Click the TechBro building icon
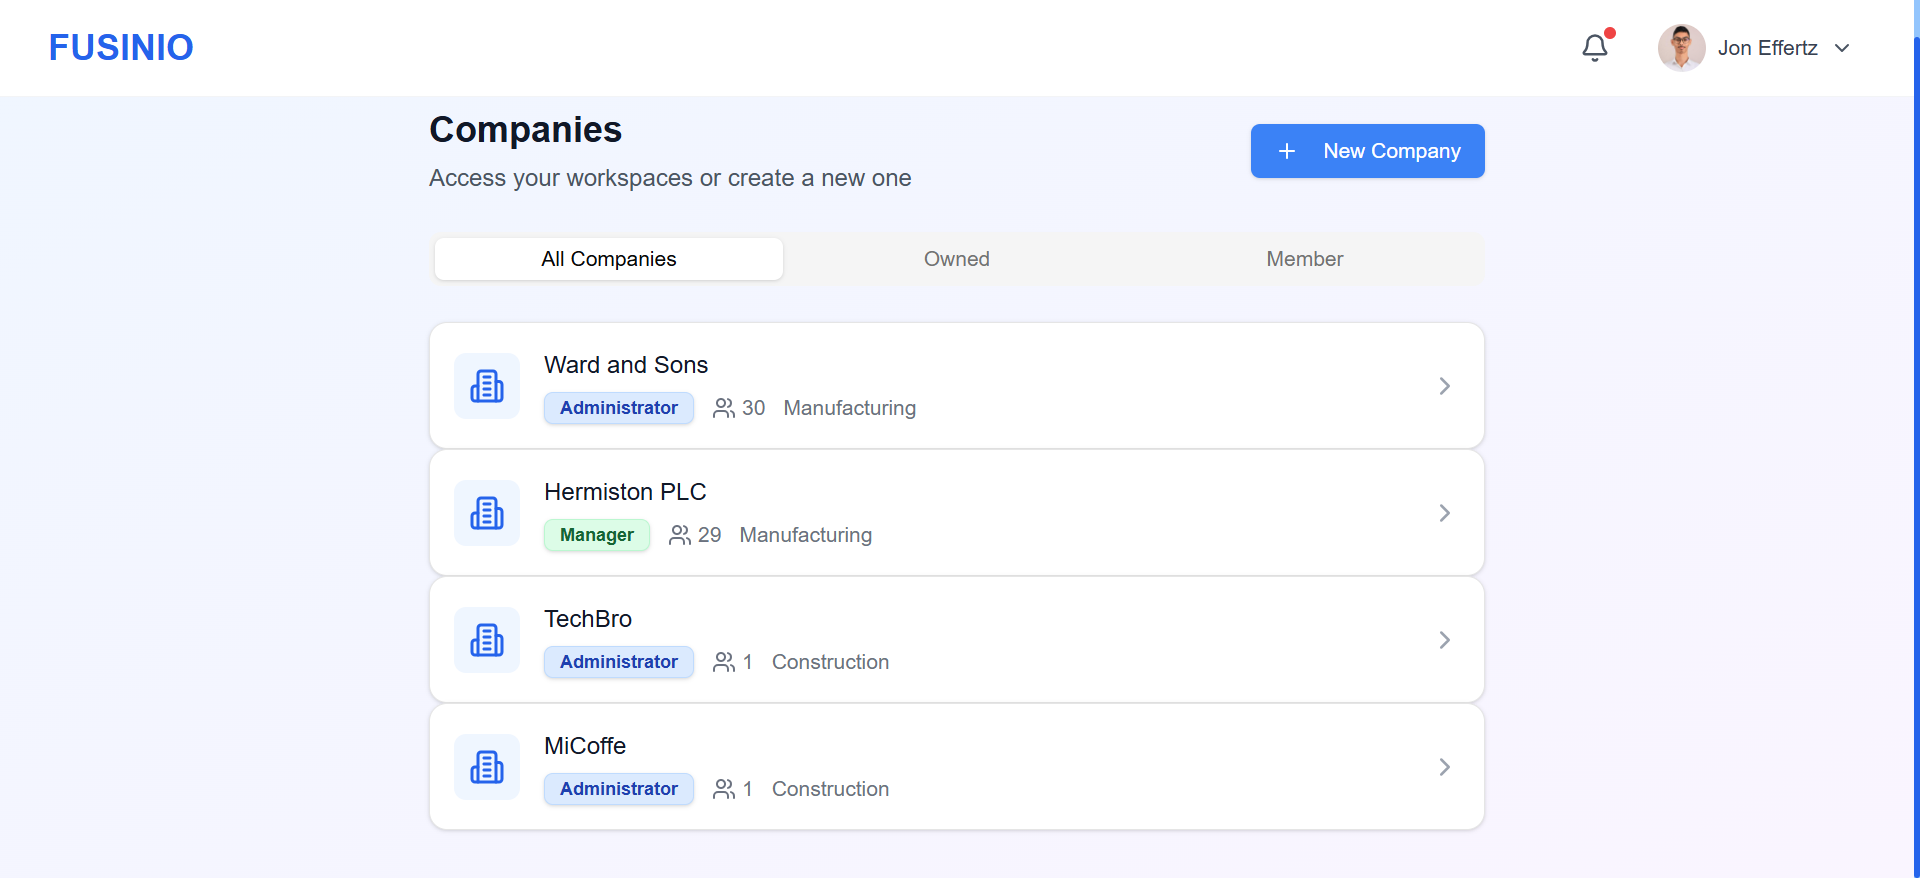 tap(487, 640)
